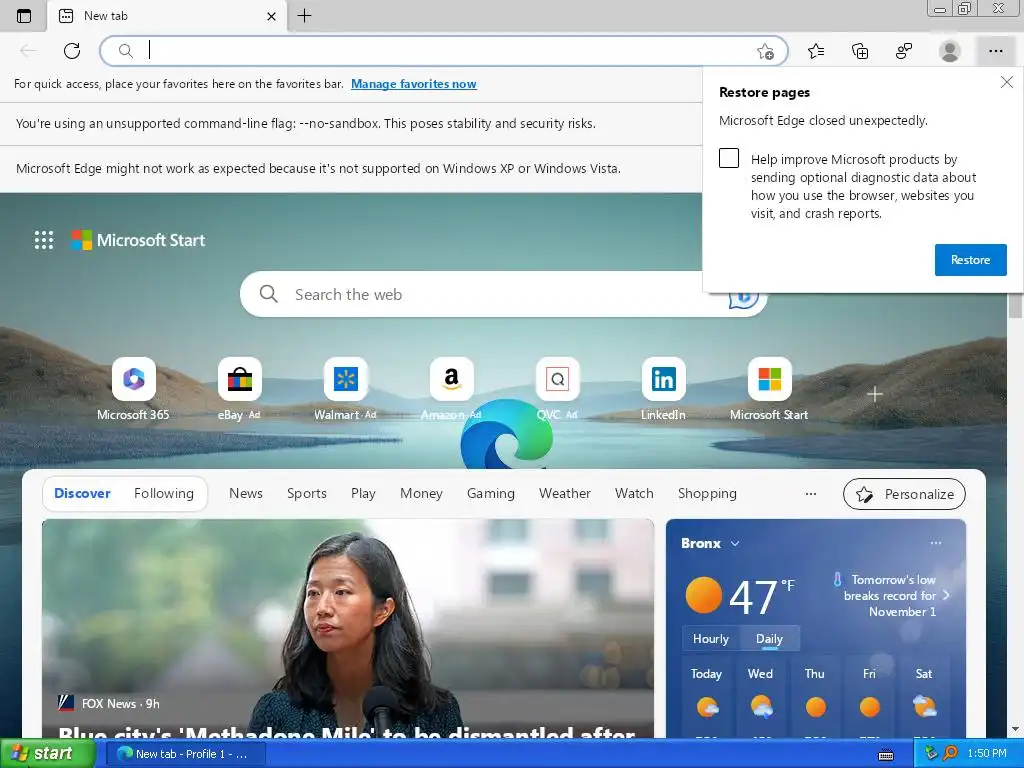
Task: Open the FOX News story thumbnail
Action: (x=348, y=628)
